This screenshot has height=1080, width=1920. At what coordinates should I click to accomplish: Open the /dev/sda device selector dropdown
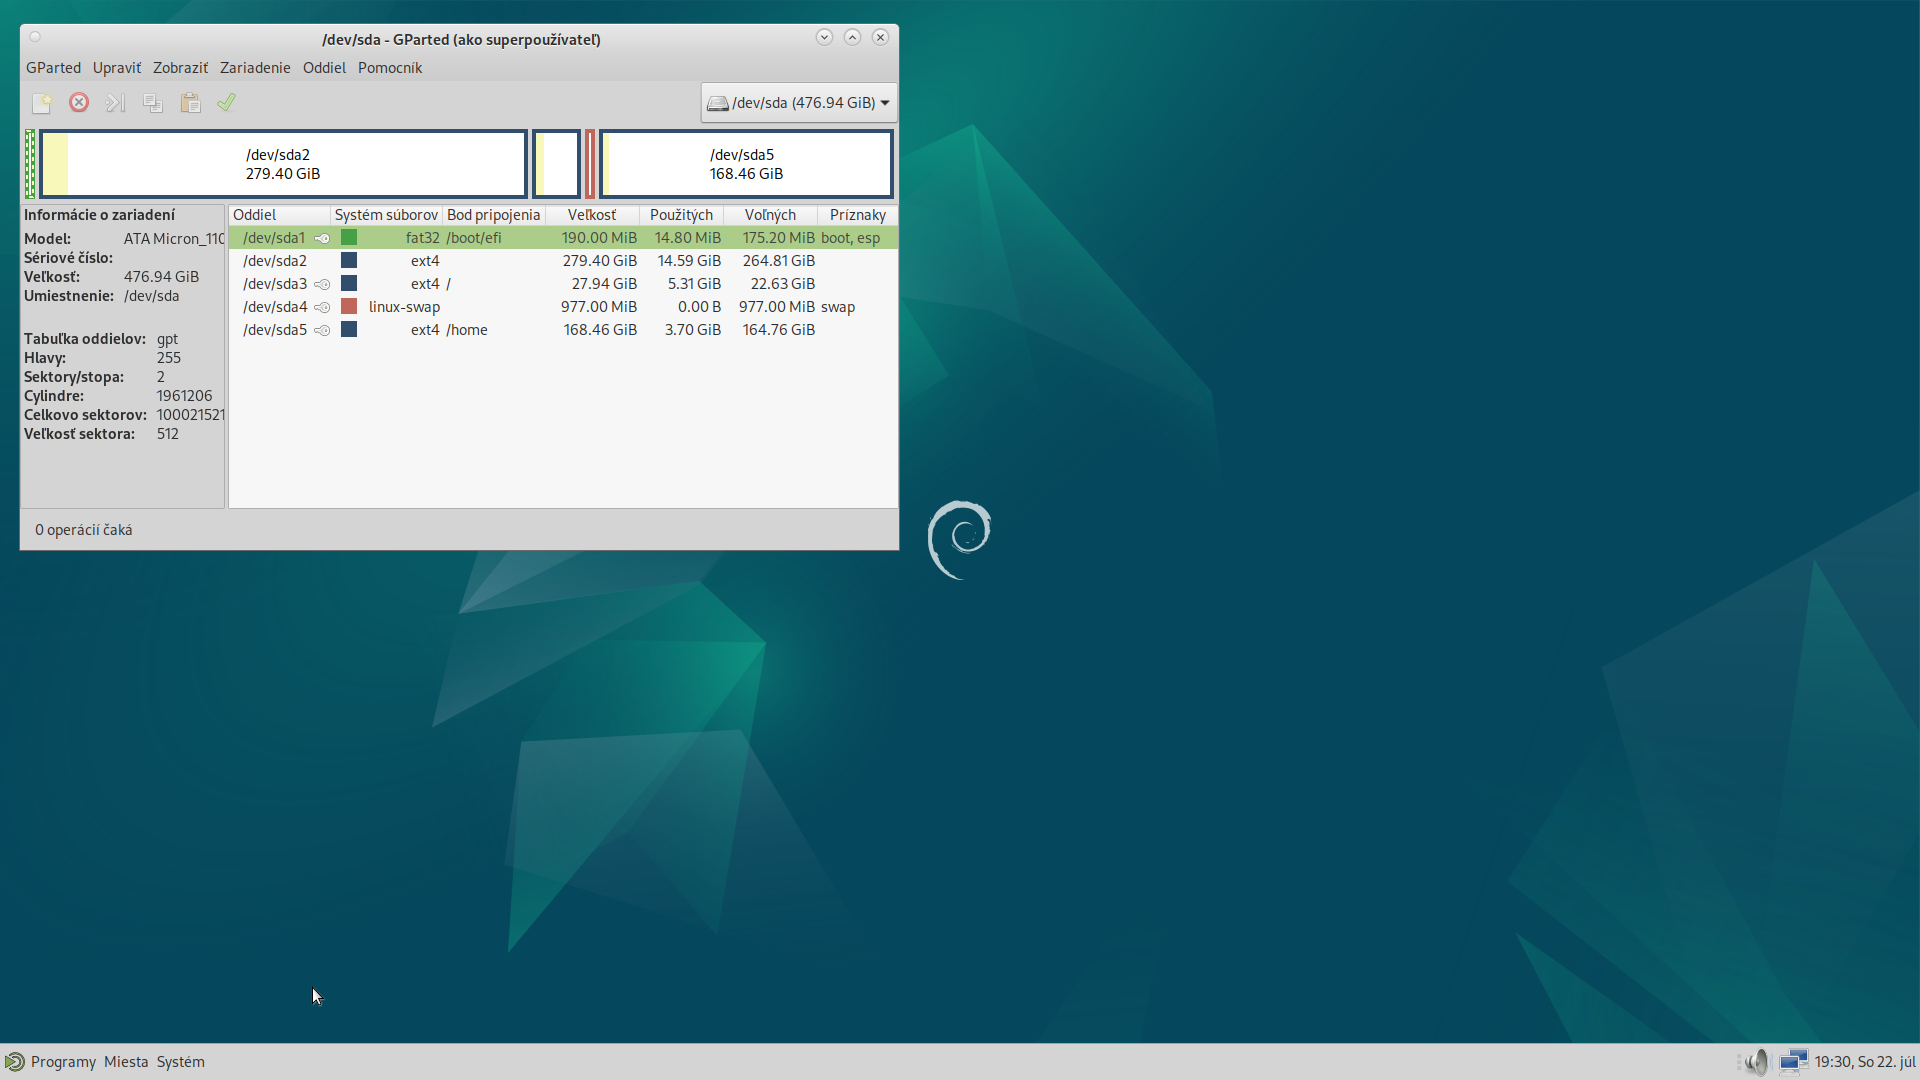pyautogui.click(x=798, y=103)
